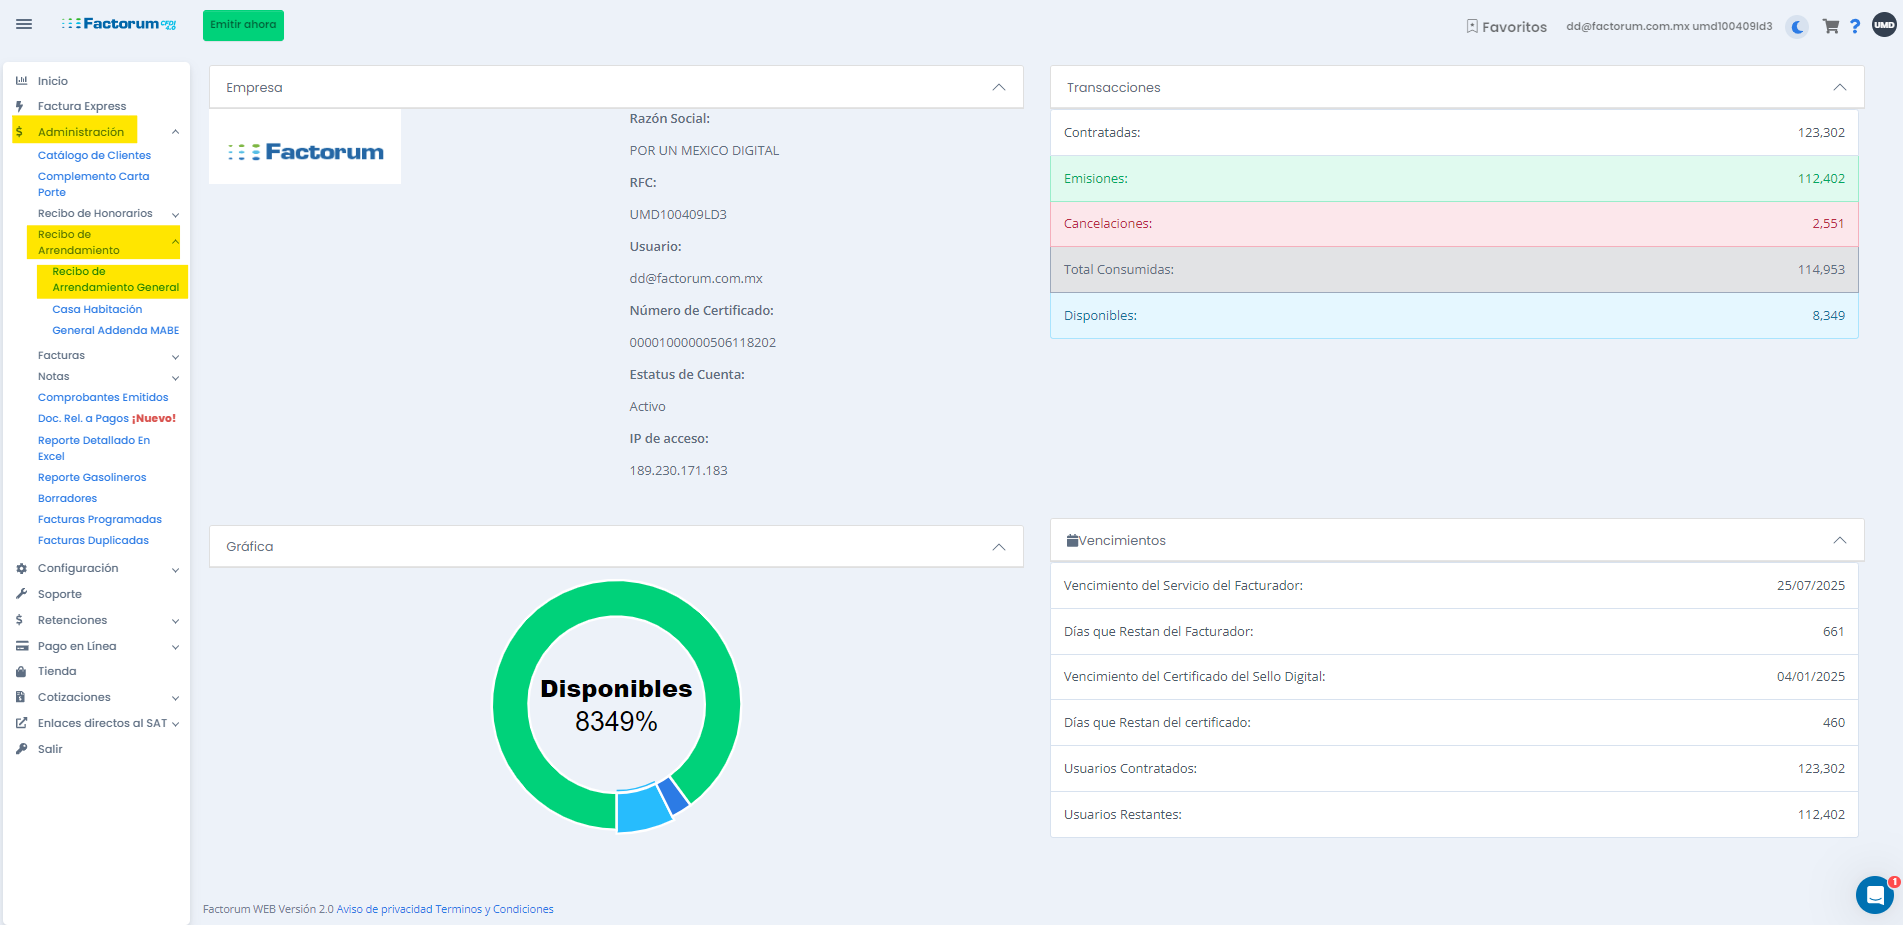Open Recibo de Arrendamiento General
Screen dimensions: 1903x925
116,280
